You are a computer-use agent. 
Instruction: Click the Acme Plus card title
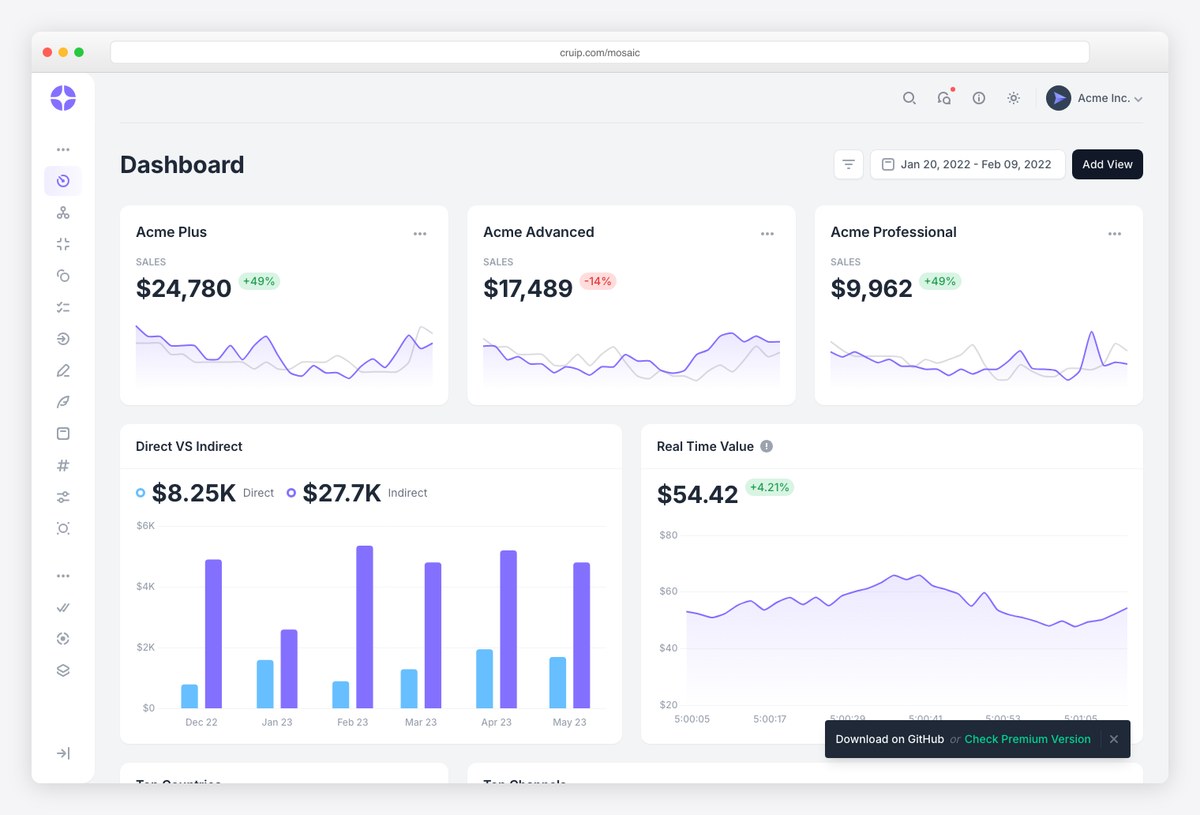[171, 232]
